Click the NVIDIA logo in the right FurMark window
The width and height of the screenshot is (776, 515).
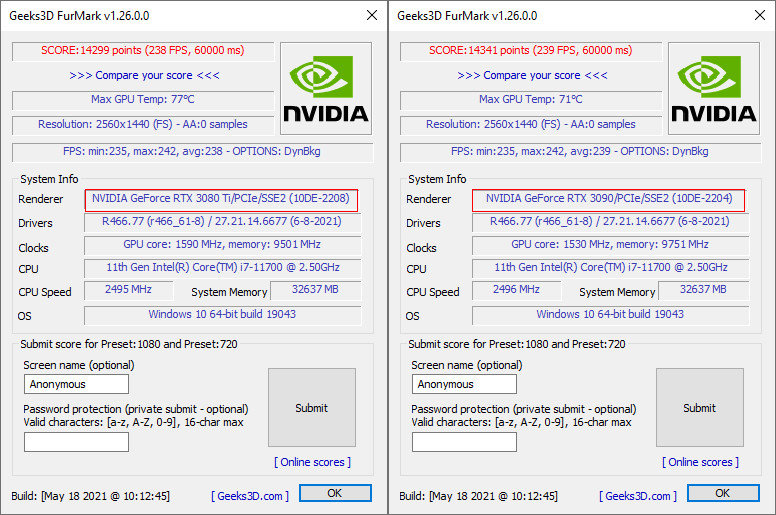point(714,88)
